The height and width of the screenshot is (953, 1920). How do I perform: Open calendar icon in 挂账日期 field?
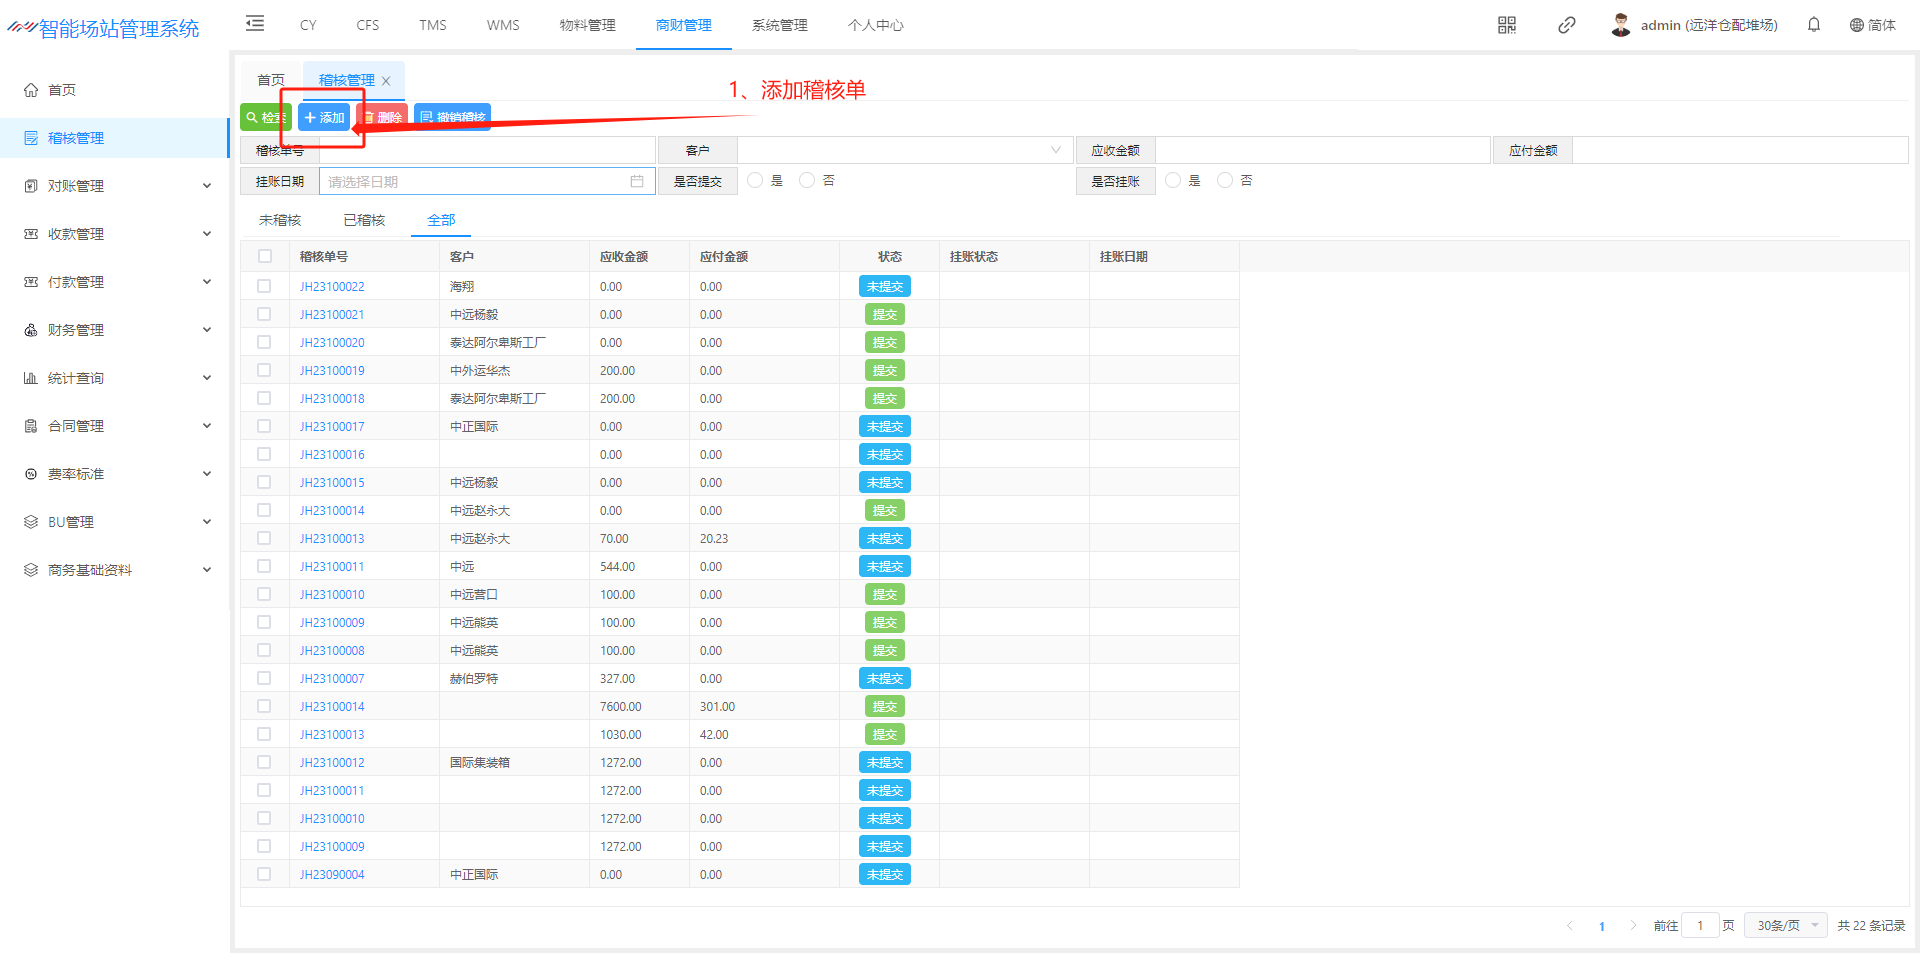click(x=637, y=181)
